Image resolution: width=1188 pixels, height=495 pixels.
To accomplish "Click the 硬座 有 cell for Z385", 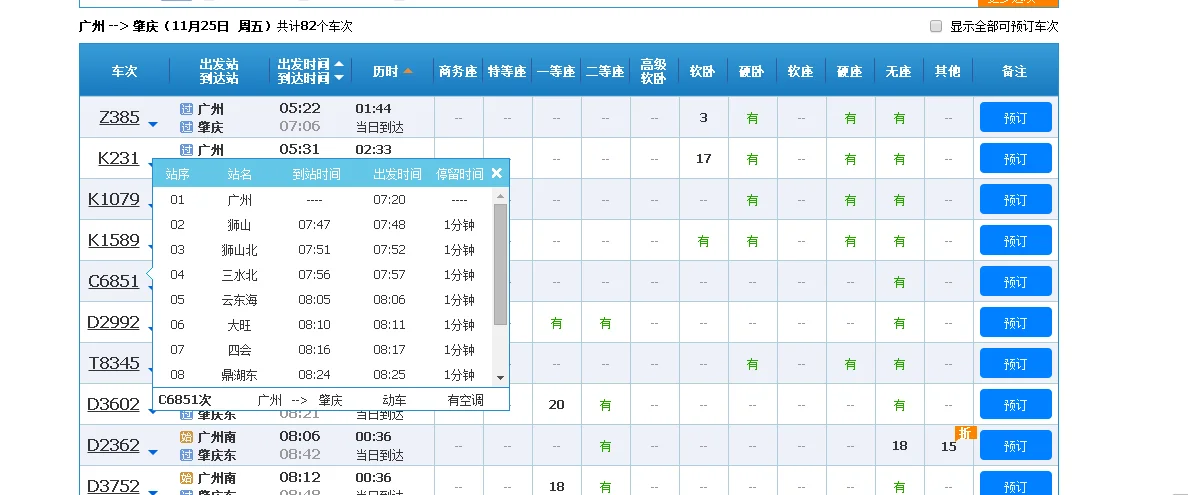I will 850,118.
